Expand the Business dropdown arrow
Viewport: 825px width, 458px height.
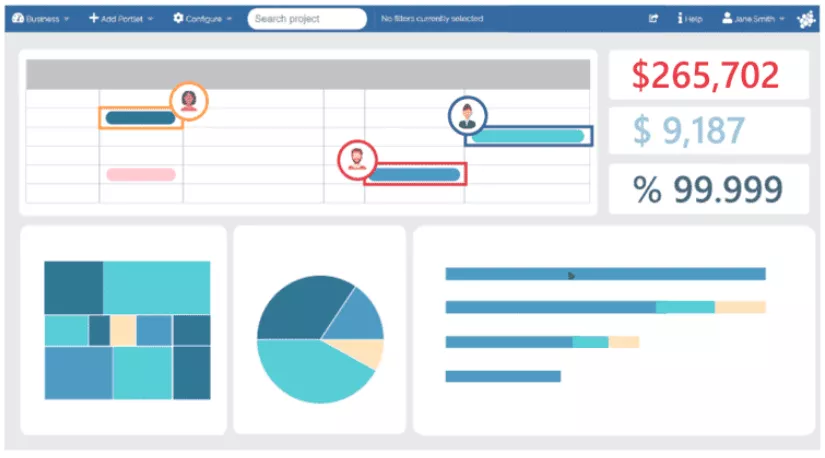pyautogui.click(x=66, y=19)
